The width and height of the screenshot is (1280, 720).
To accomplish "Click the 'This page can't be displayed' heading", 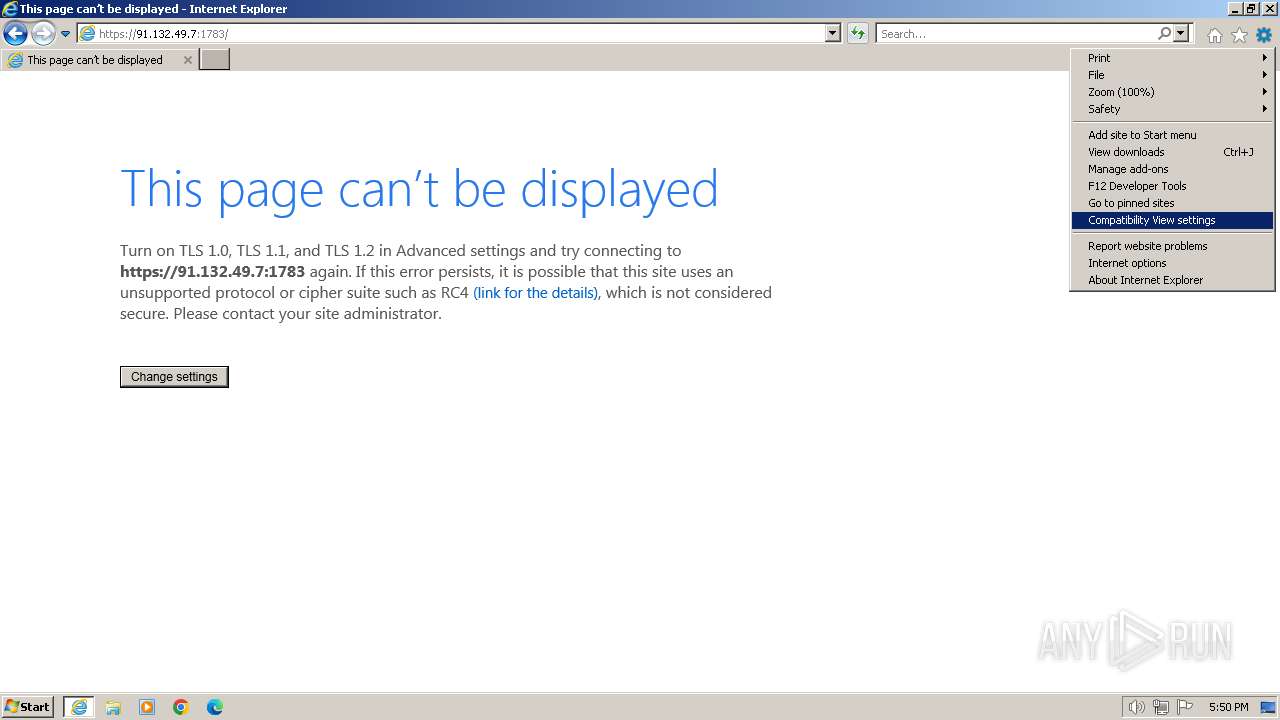I will pyautogui.click(x=419, y=188).
